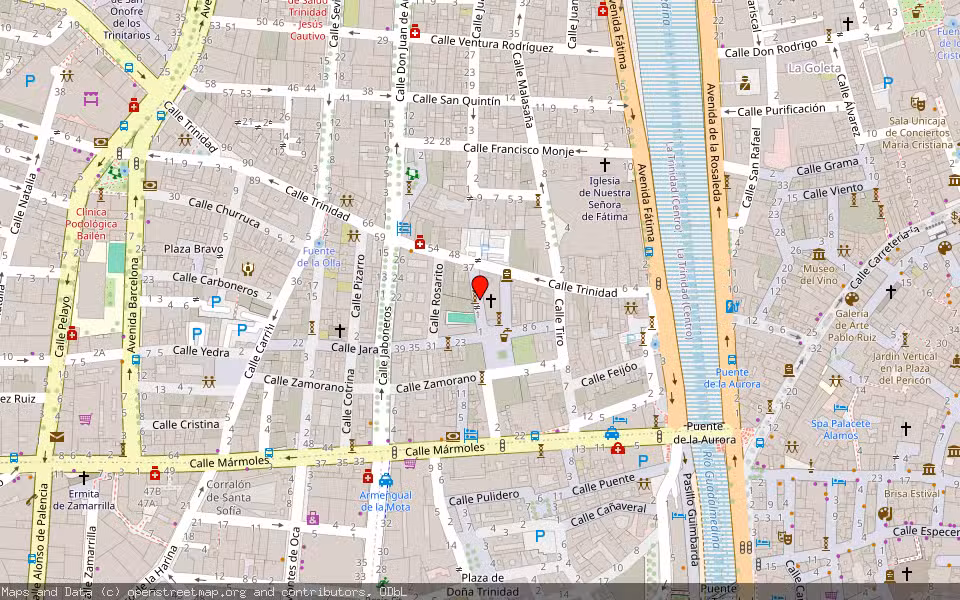Click the magenta market stall icon near Avenida Barcelona
The image size is (960, 600).
click(x=92, y=99)
